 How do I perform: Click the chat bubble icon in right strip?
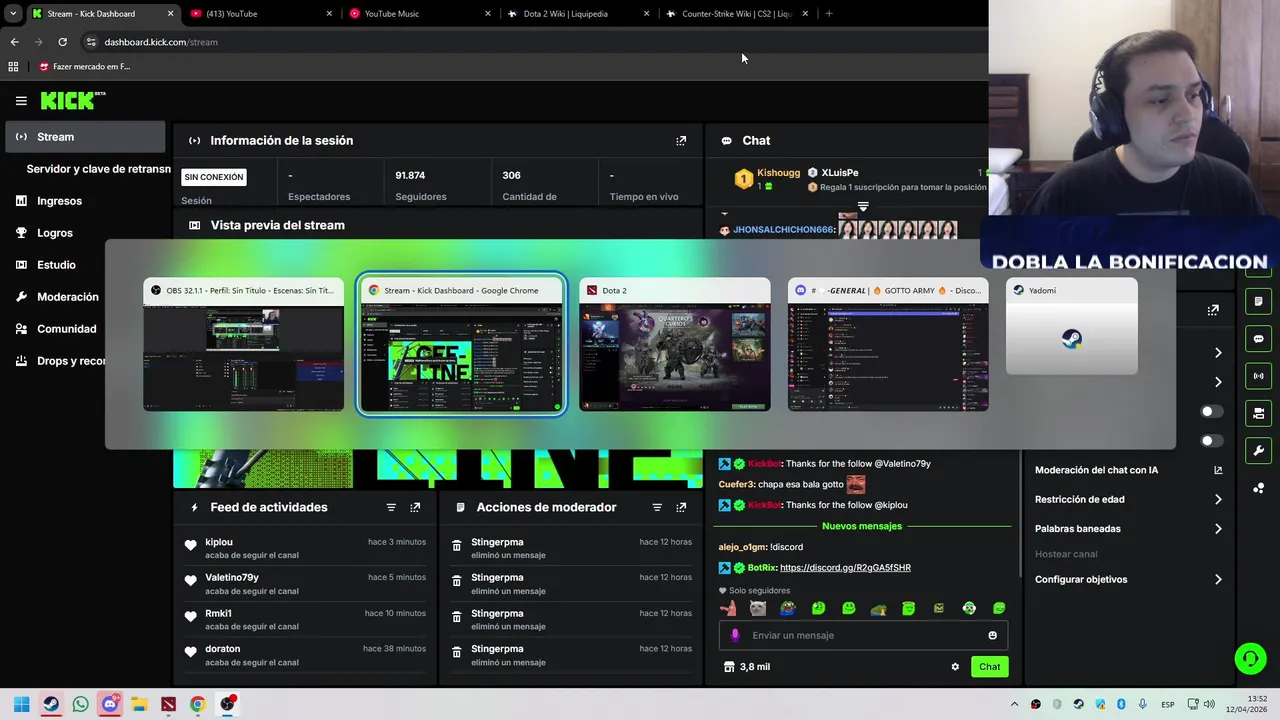(1258, 339)
